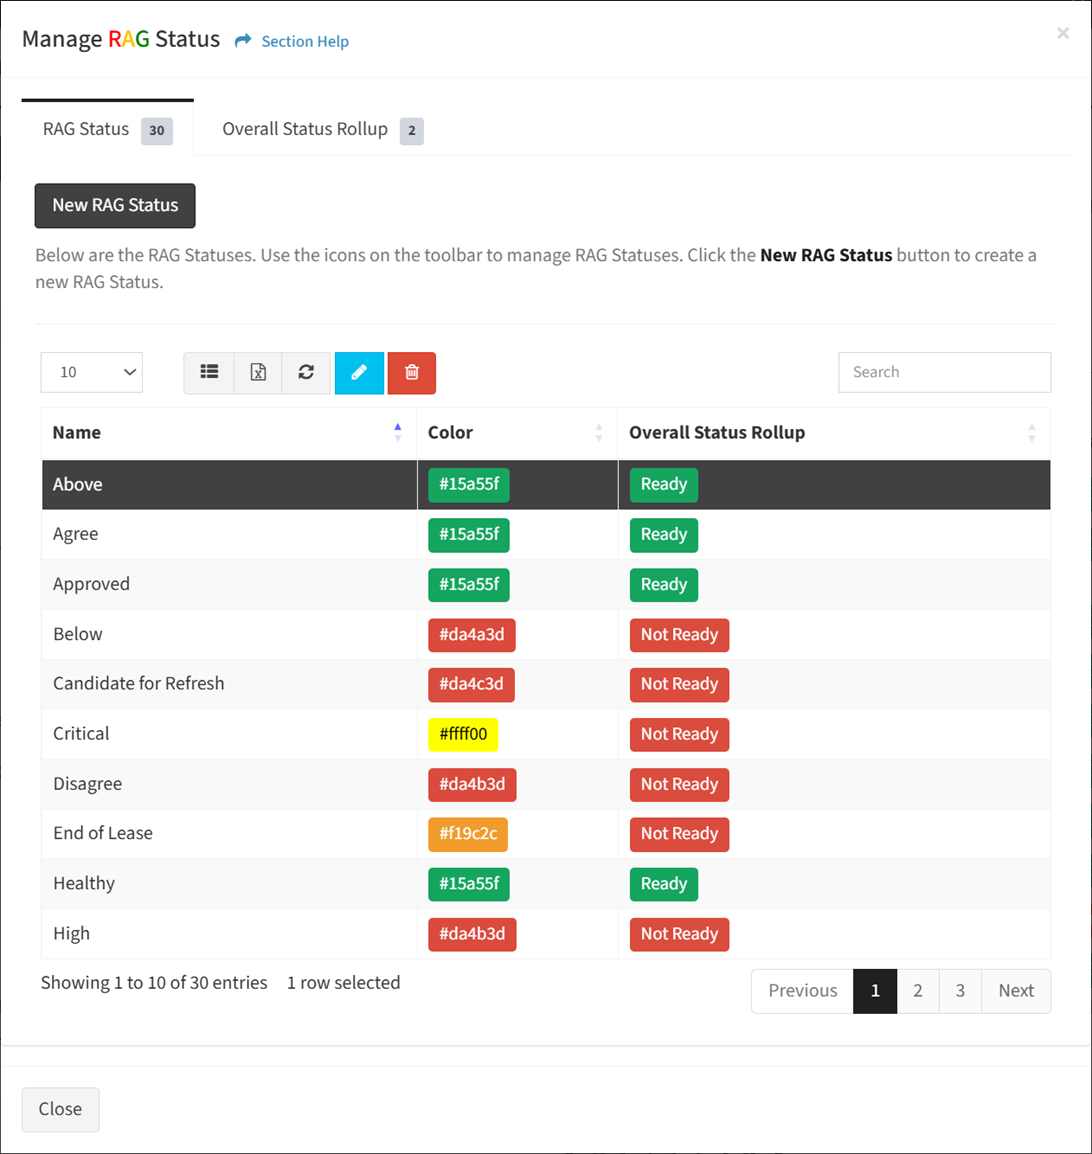
Task: Export table to Excel icon
Action: [258, 372]
